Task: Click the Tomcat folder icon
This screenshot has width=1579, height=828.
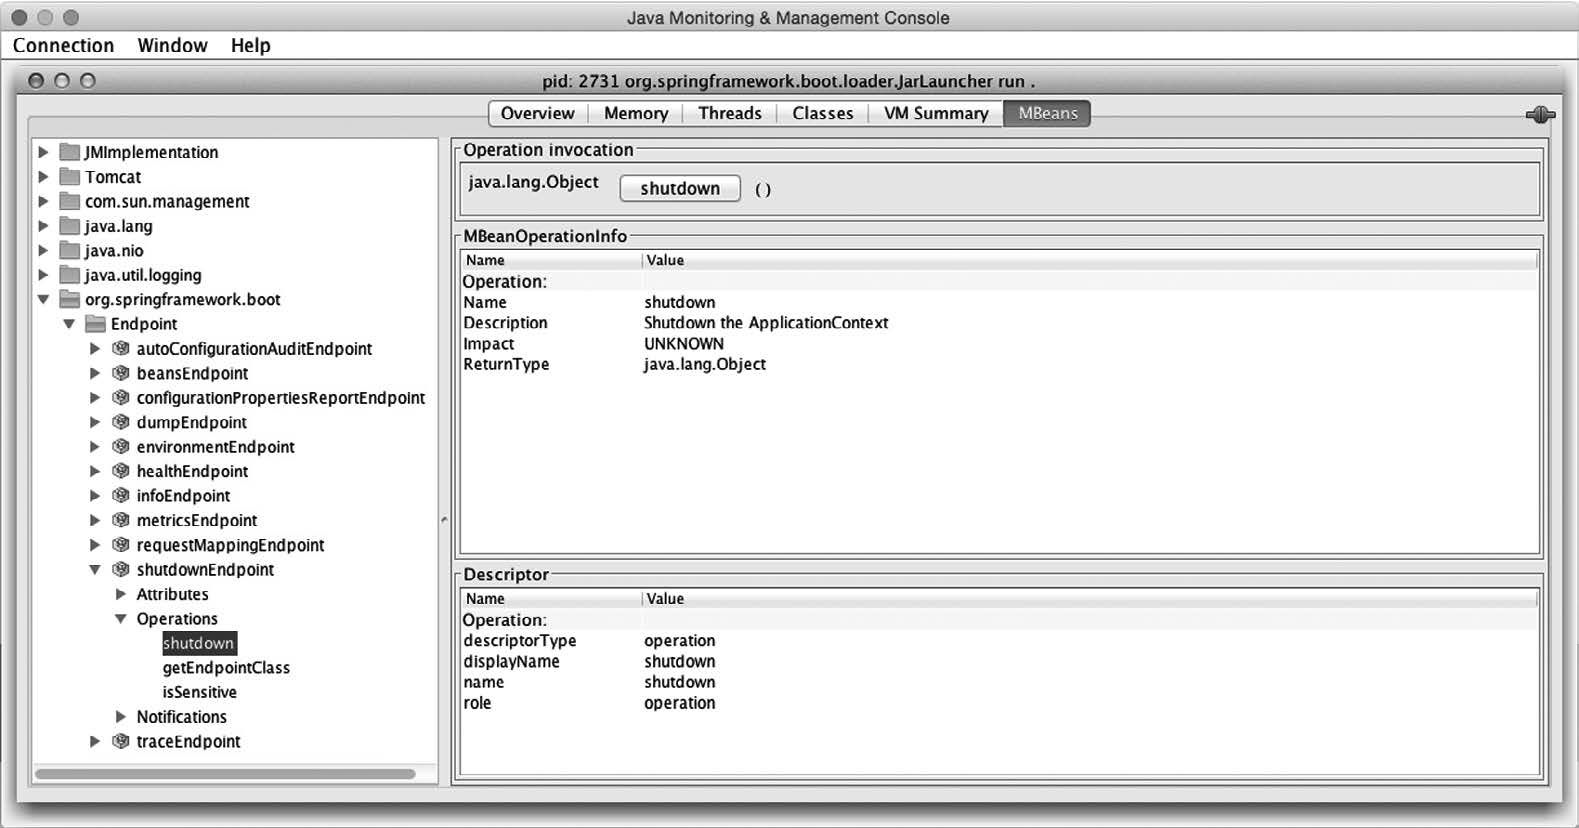Action: 69,177
